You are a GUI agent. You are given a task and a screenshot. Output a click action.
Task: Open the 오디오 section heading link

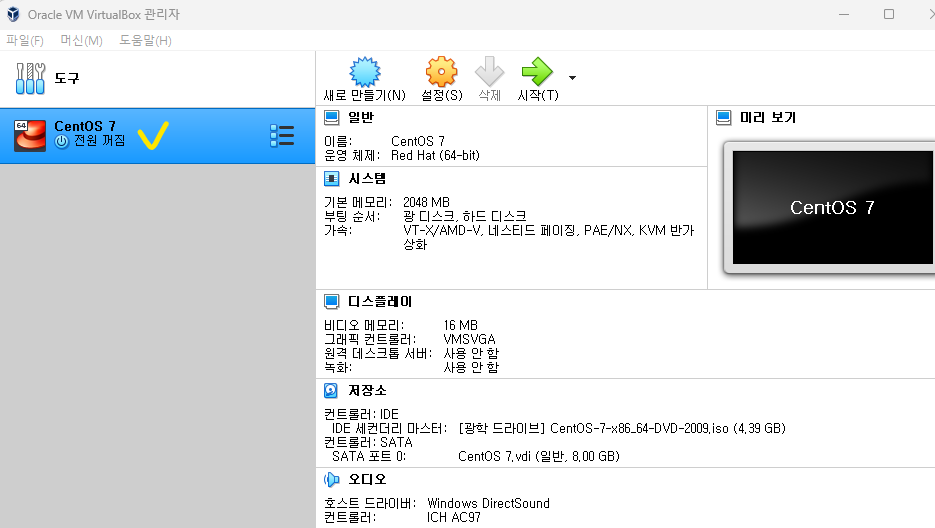367,480
